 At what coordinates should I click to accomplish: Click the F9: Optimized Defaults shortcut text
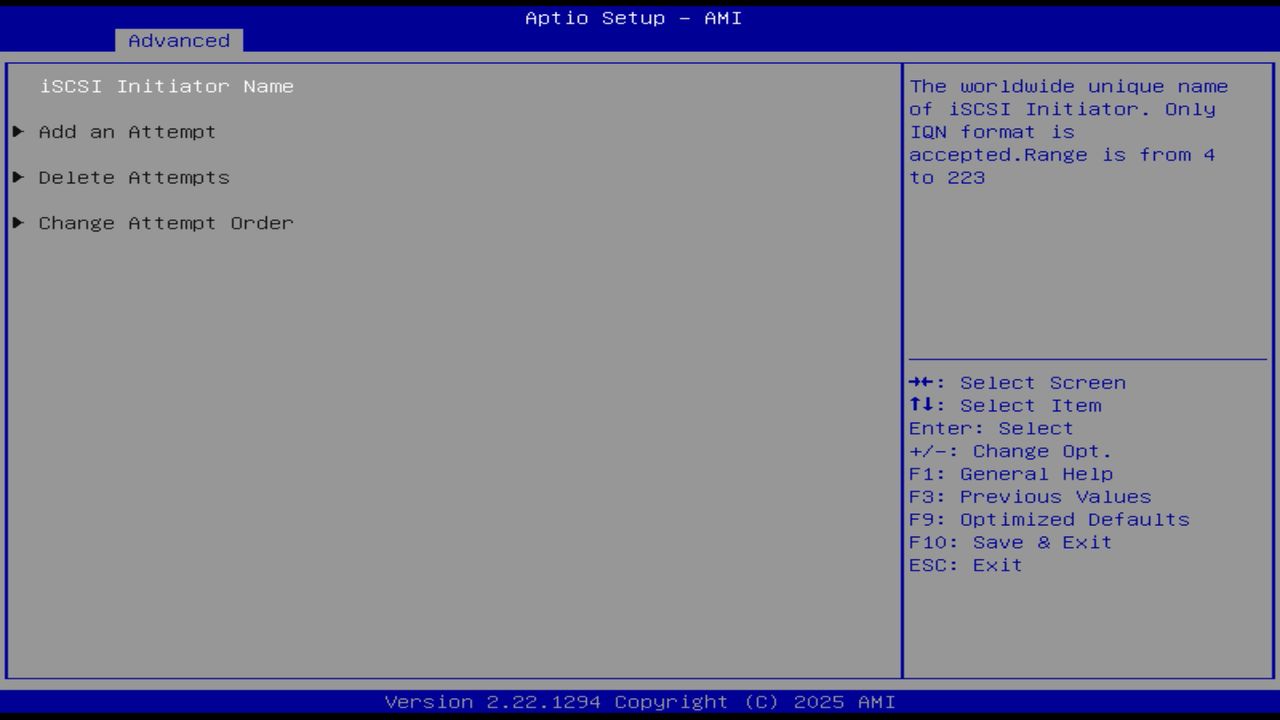1048,519
